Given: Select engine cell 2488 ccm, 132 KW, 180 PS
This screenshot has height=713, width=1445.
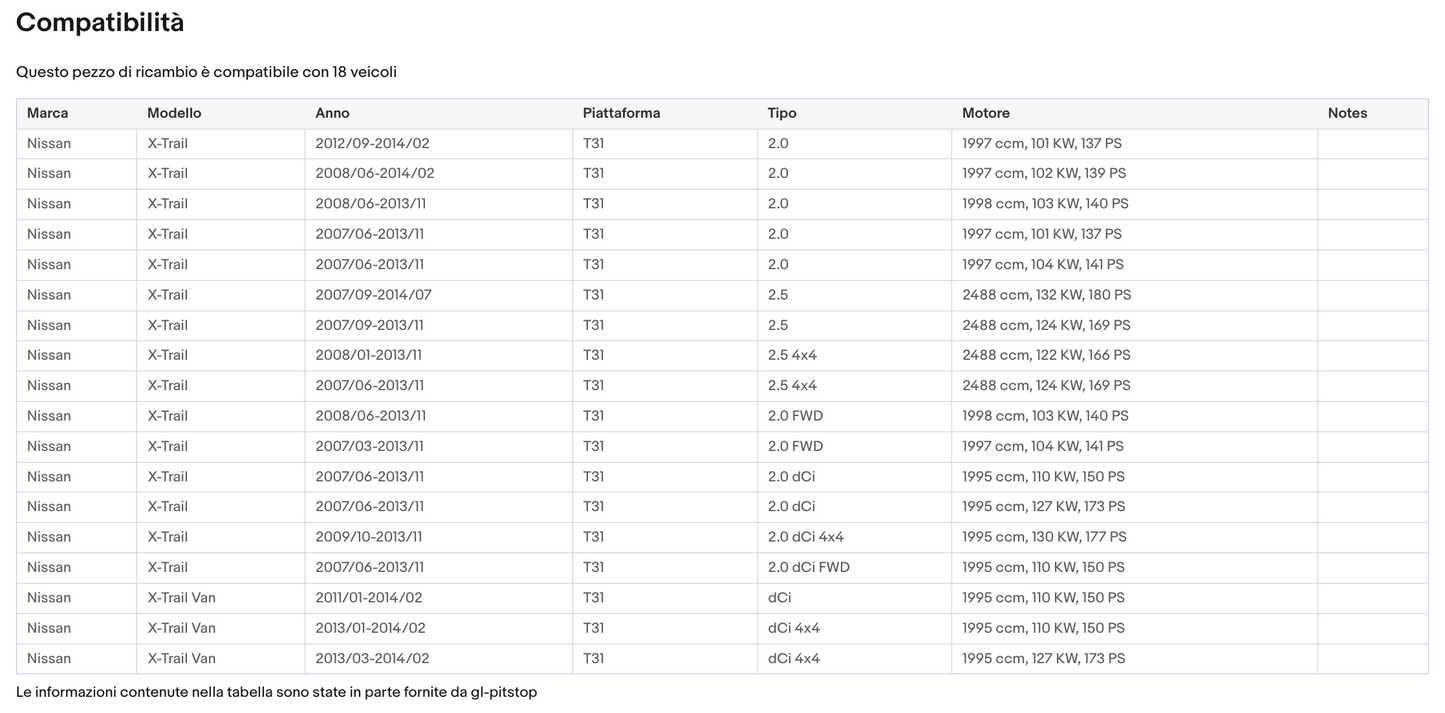Looking at the screenshot, I should pyautogui.click(x=1046, y=295).
